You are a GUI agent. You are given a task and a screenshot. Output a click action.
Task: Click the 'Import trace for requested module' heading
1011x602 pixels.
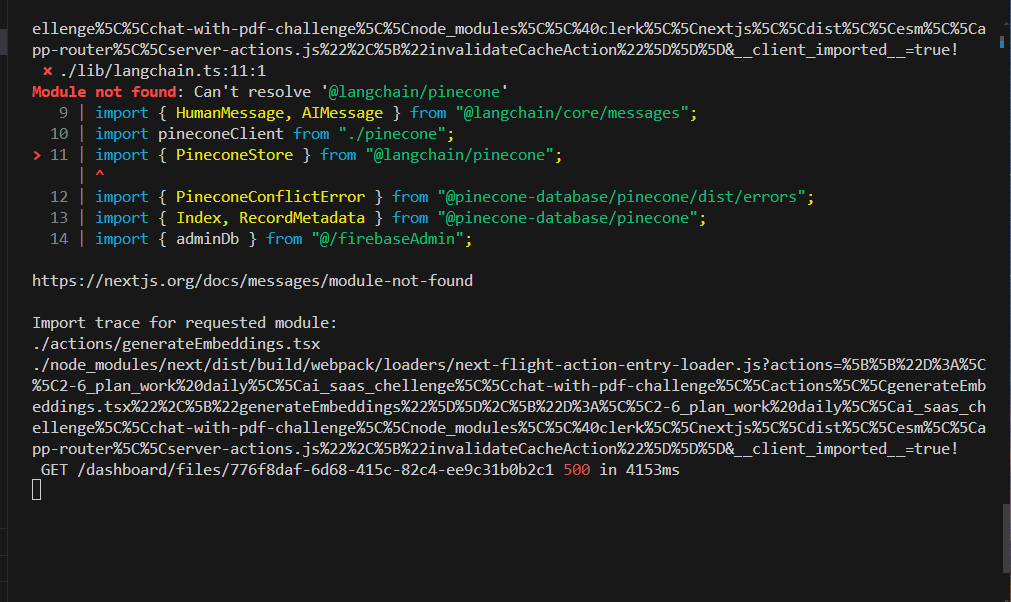(185, 323)
